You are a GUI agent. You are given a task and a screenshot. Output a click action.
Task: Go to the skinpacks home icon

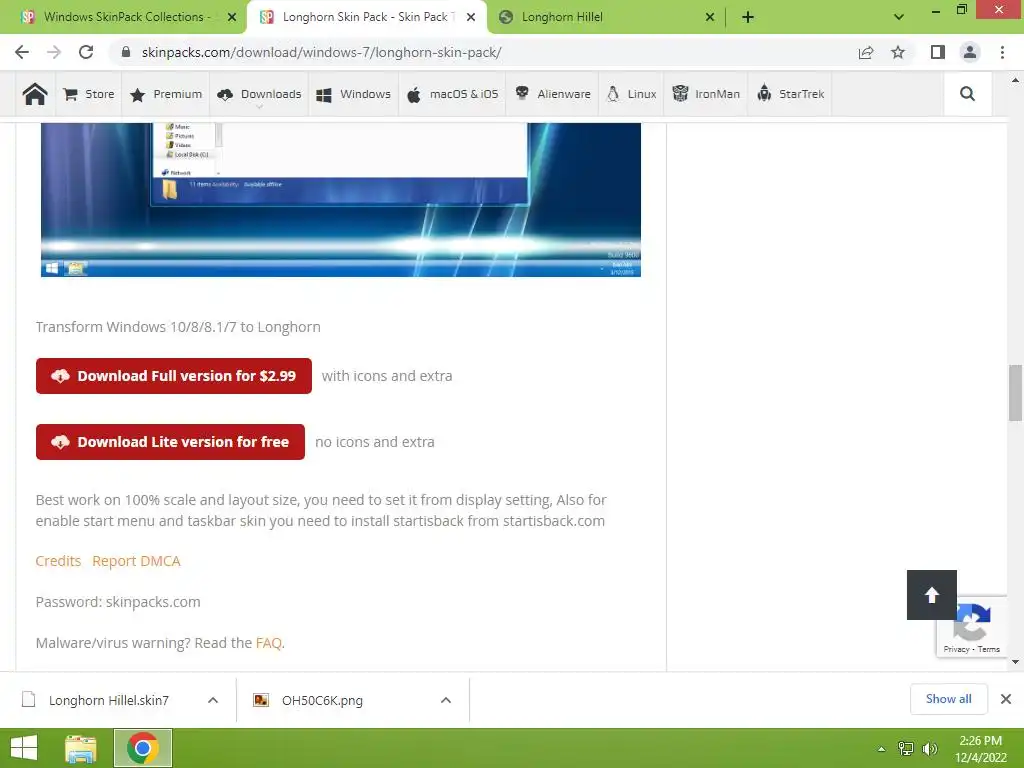(x=35, y=94)
